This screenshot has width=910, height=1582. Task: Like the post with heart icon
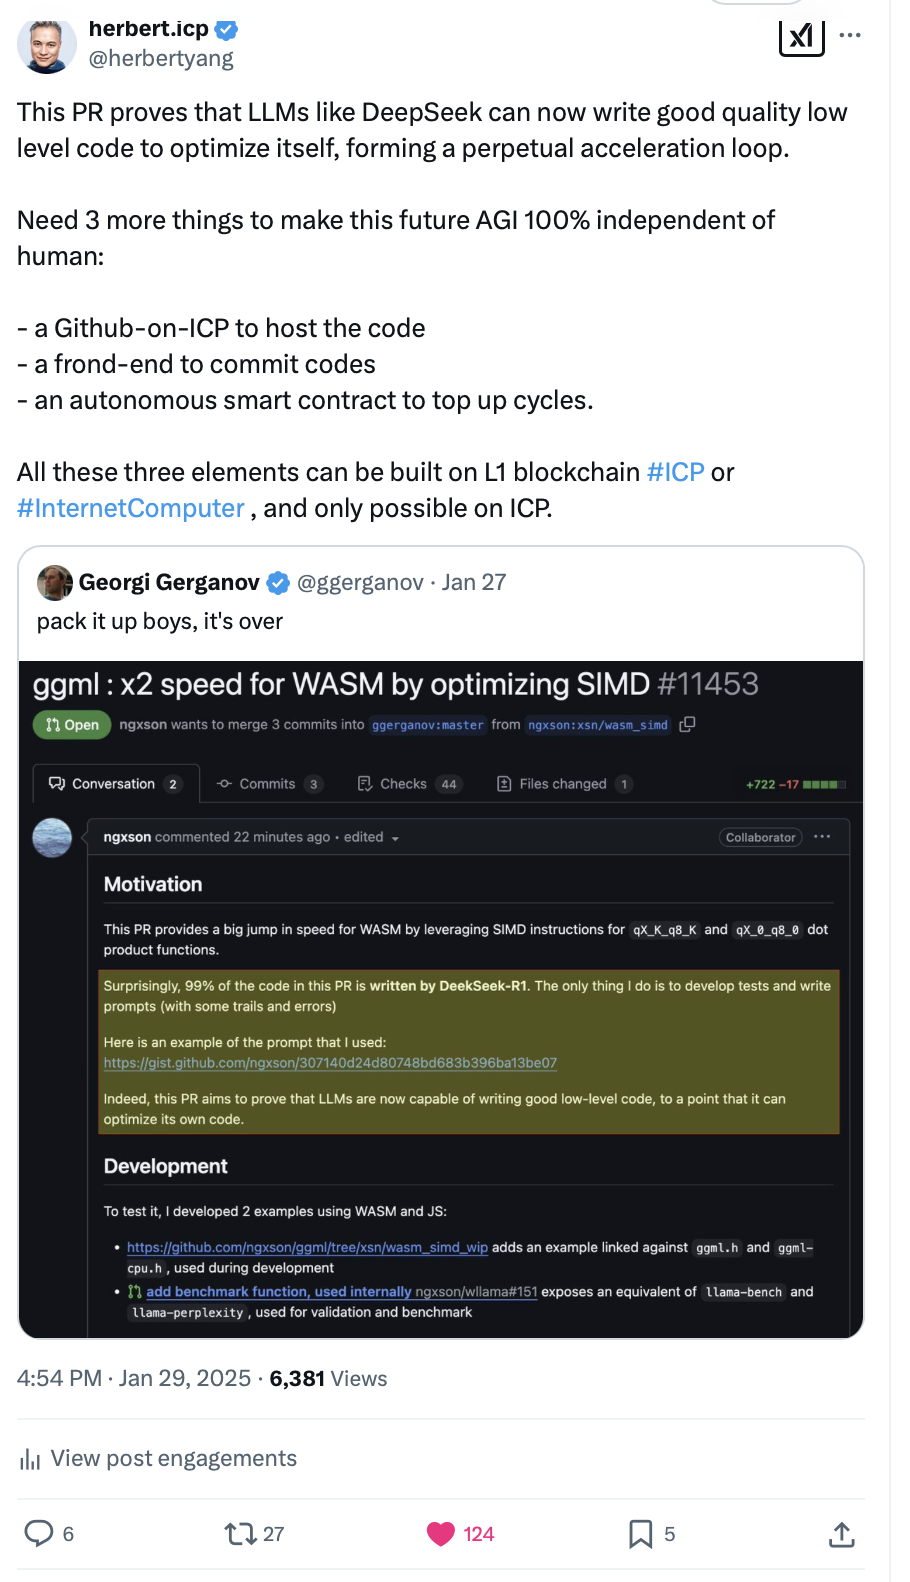click(x=441, y=1533)
